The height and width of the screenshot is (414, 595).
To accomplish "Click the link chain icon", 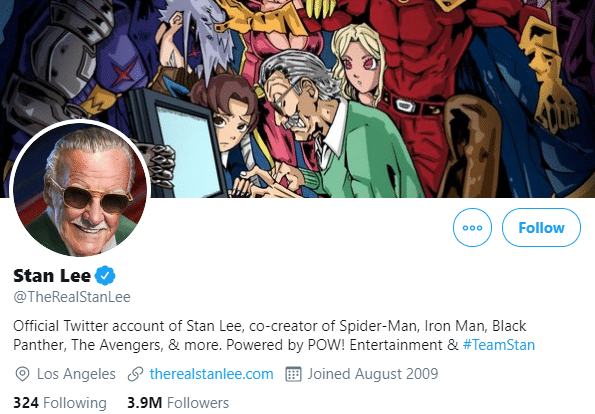I will coord(135,374).
